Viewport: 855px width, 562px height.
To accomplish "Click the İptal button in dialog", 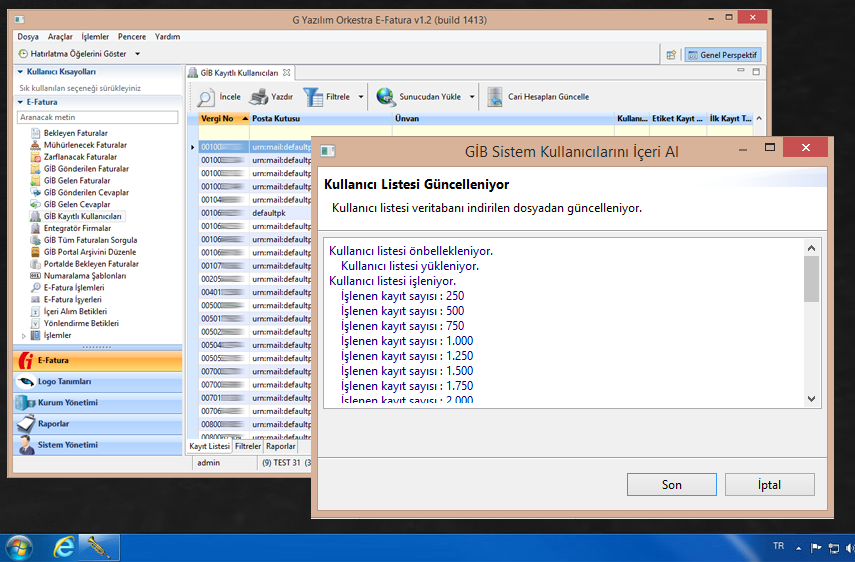I will coord(769,485).
